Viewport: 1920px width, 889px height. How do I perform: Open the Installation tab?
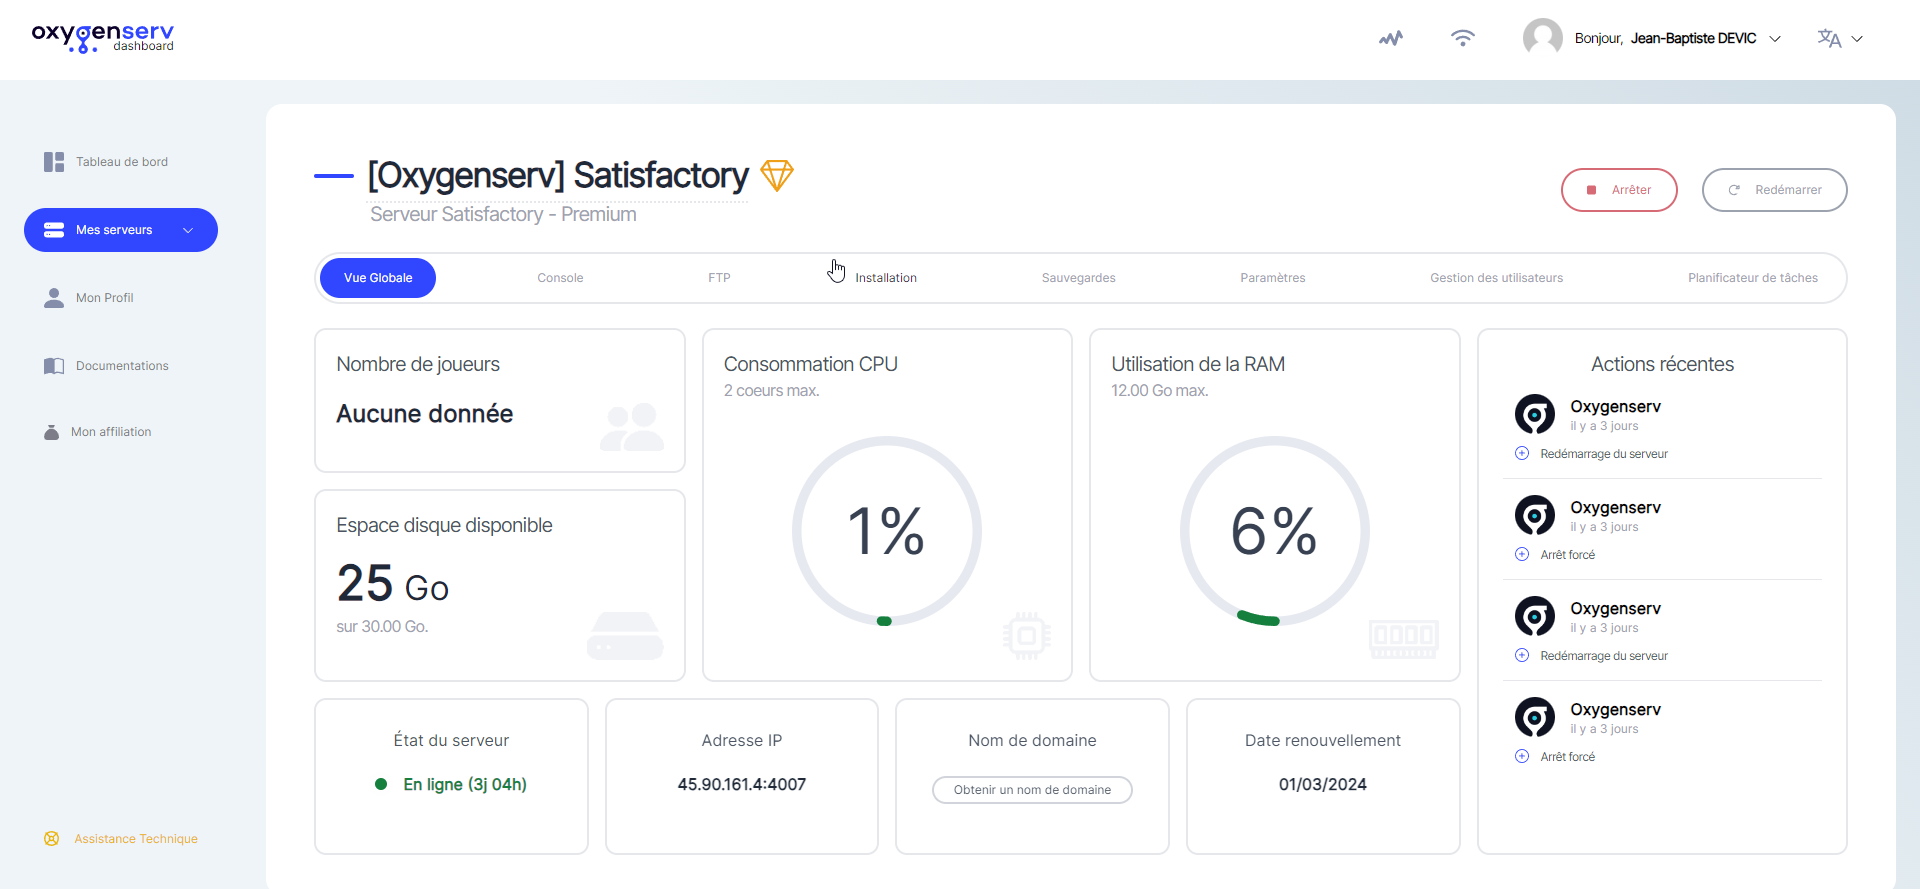[x=886, y=278]
